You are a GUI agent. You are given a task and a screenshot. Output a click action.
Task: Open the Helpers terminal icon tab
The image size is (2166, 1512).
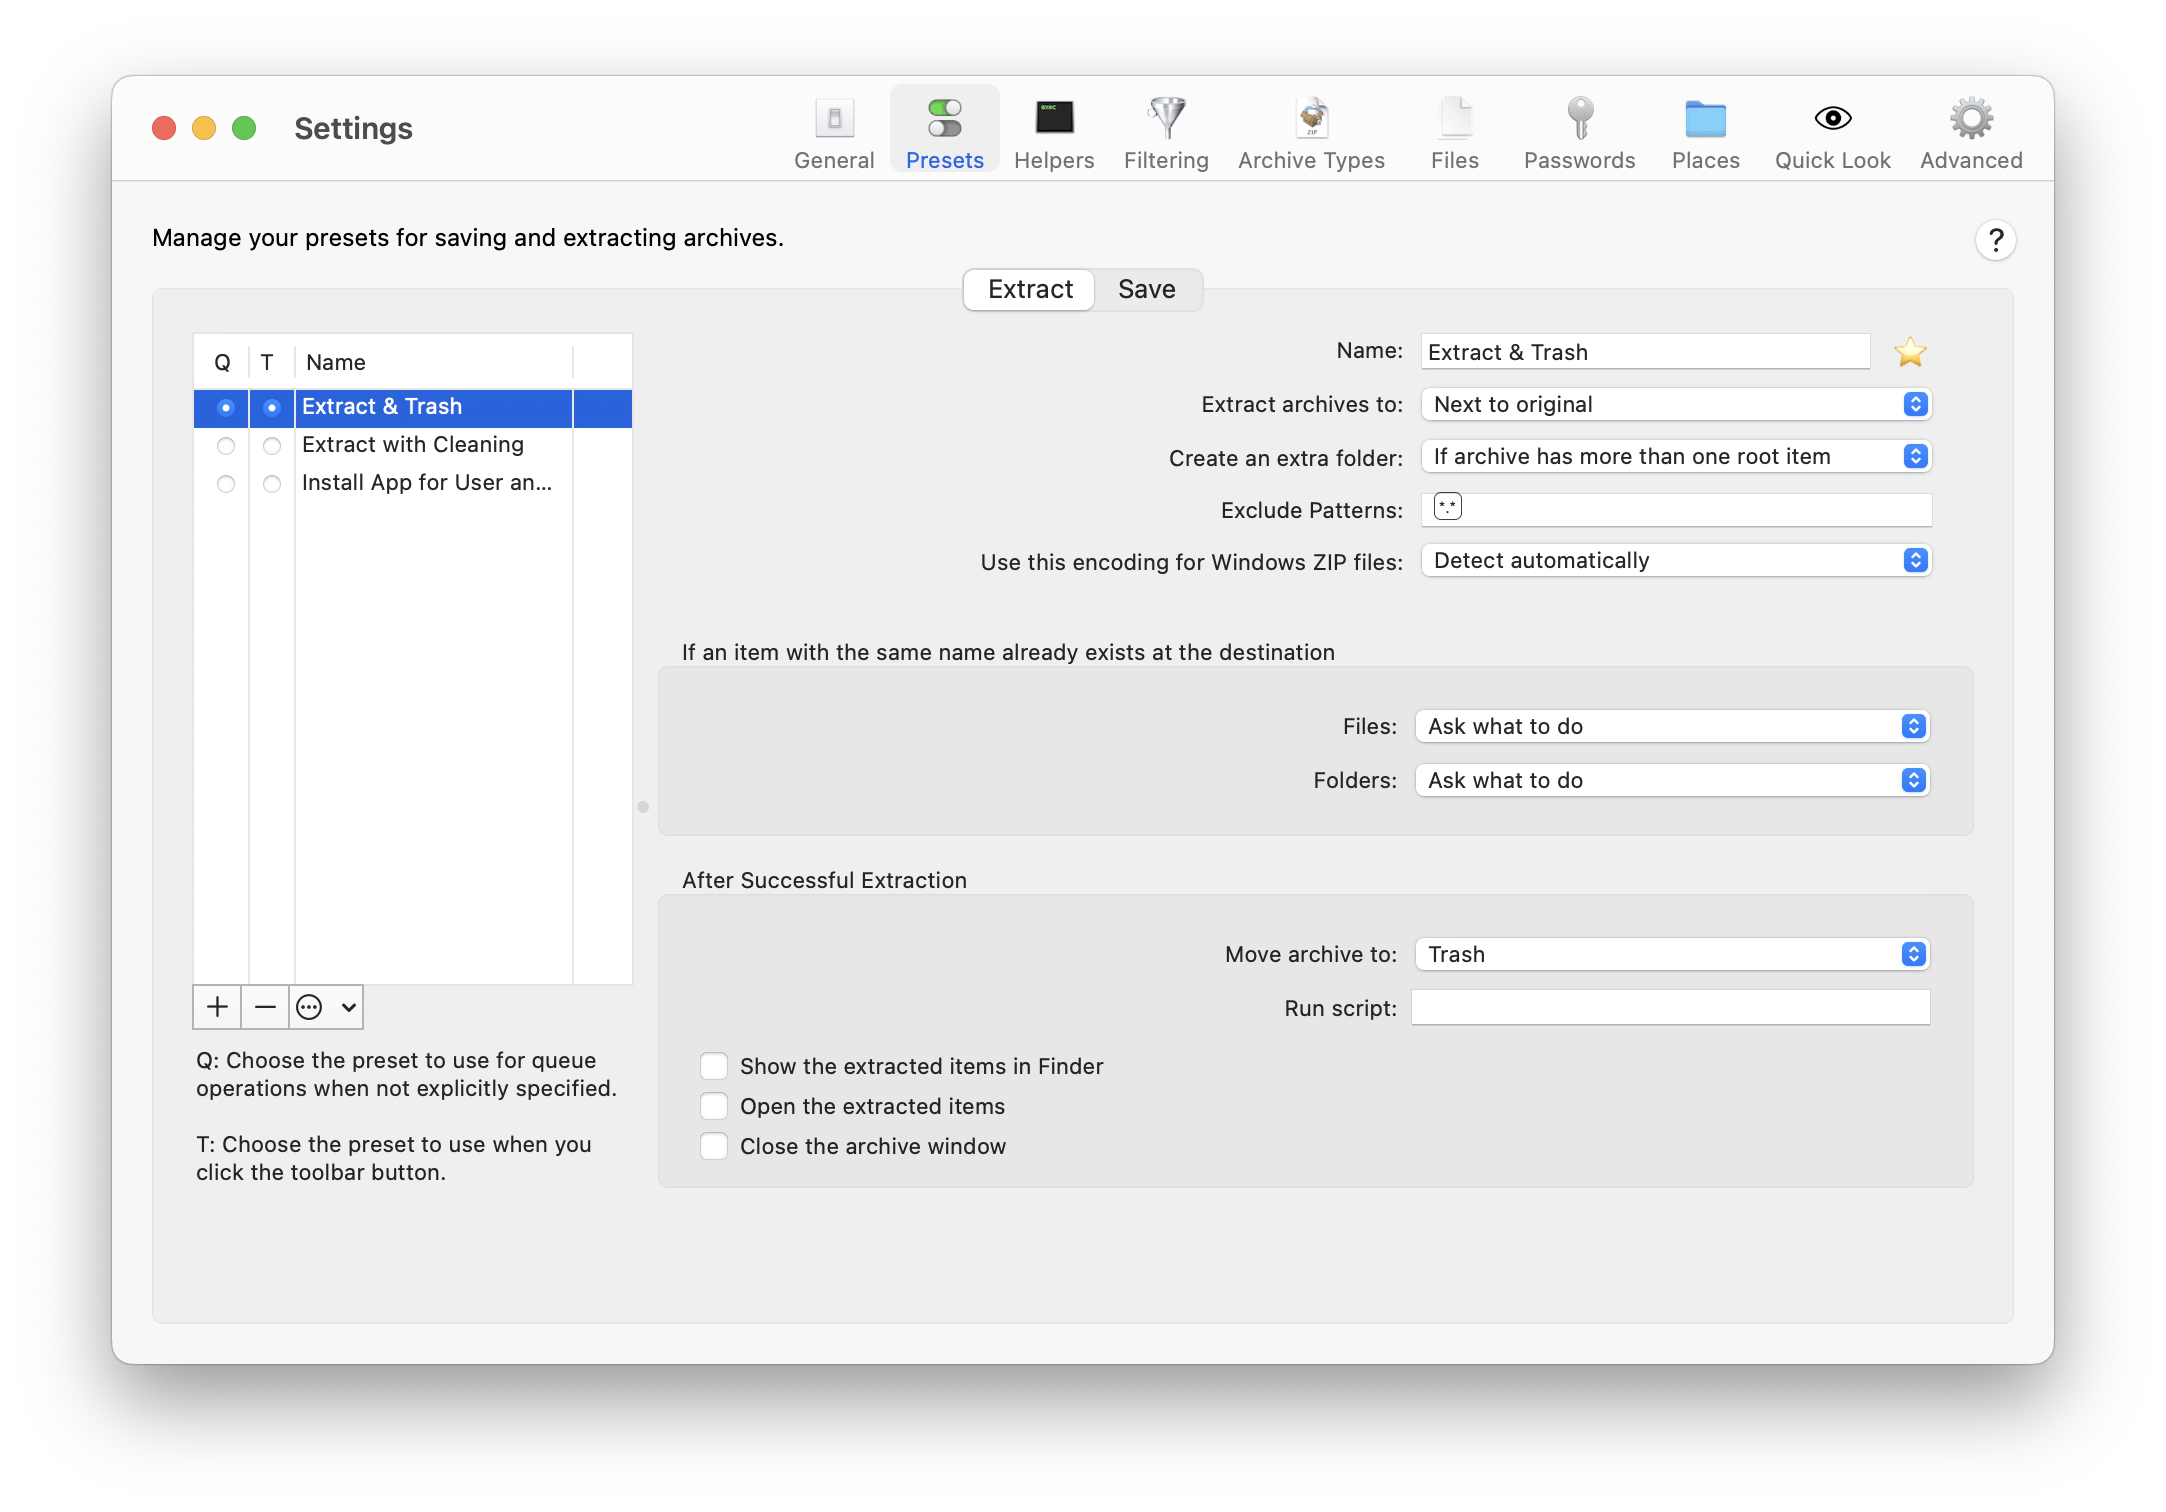(1054, 133)
